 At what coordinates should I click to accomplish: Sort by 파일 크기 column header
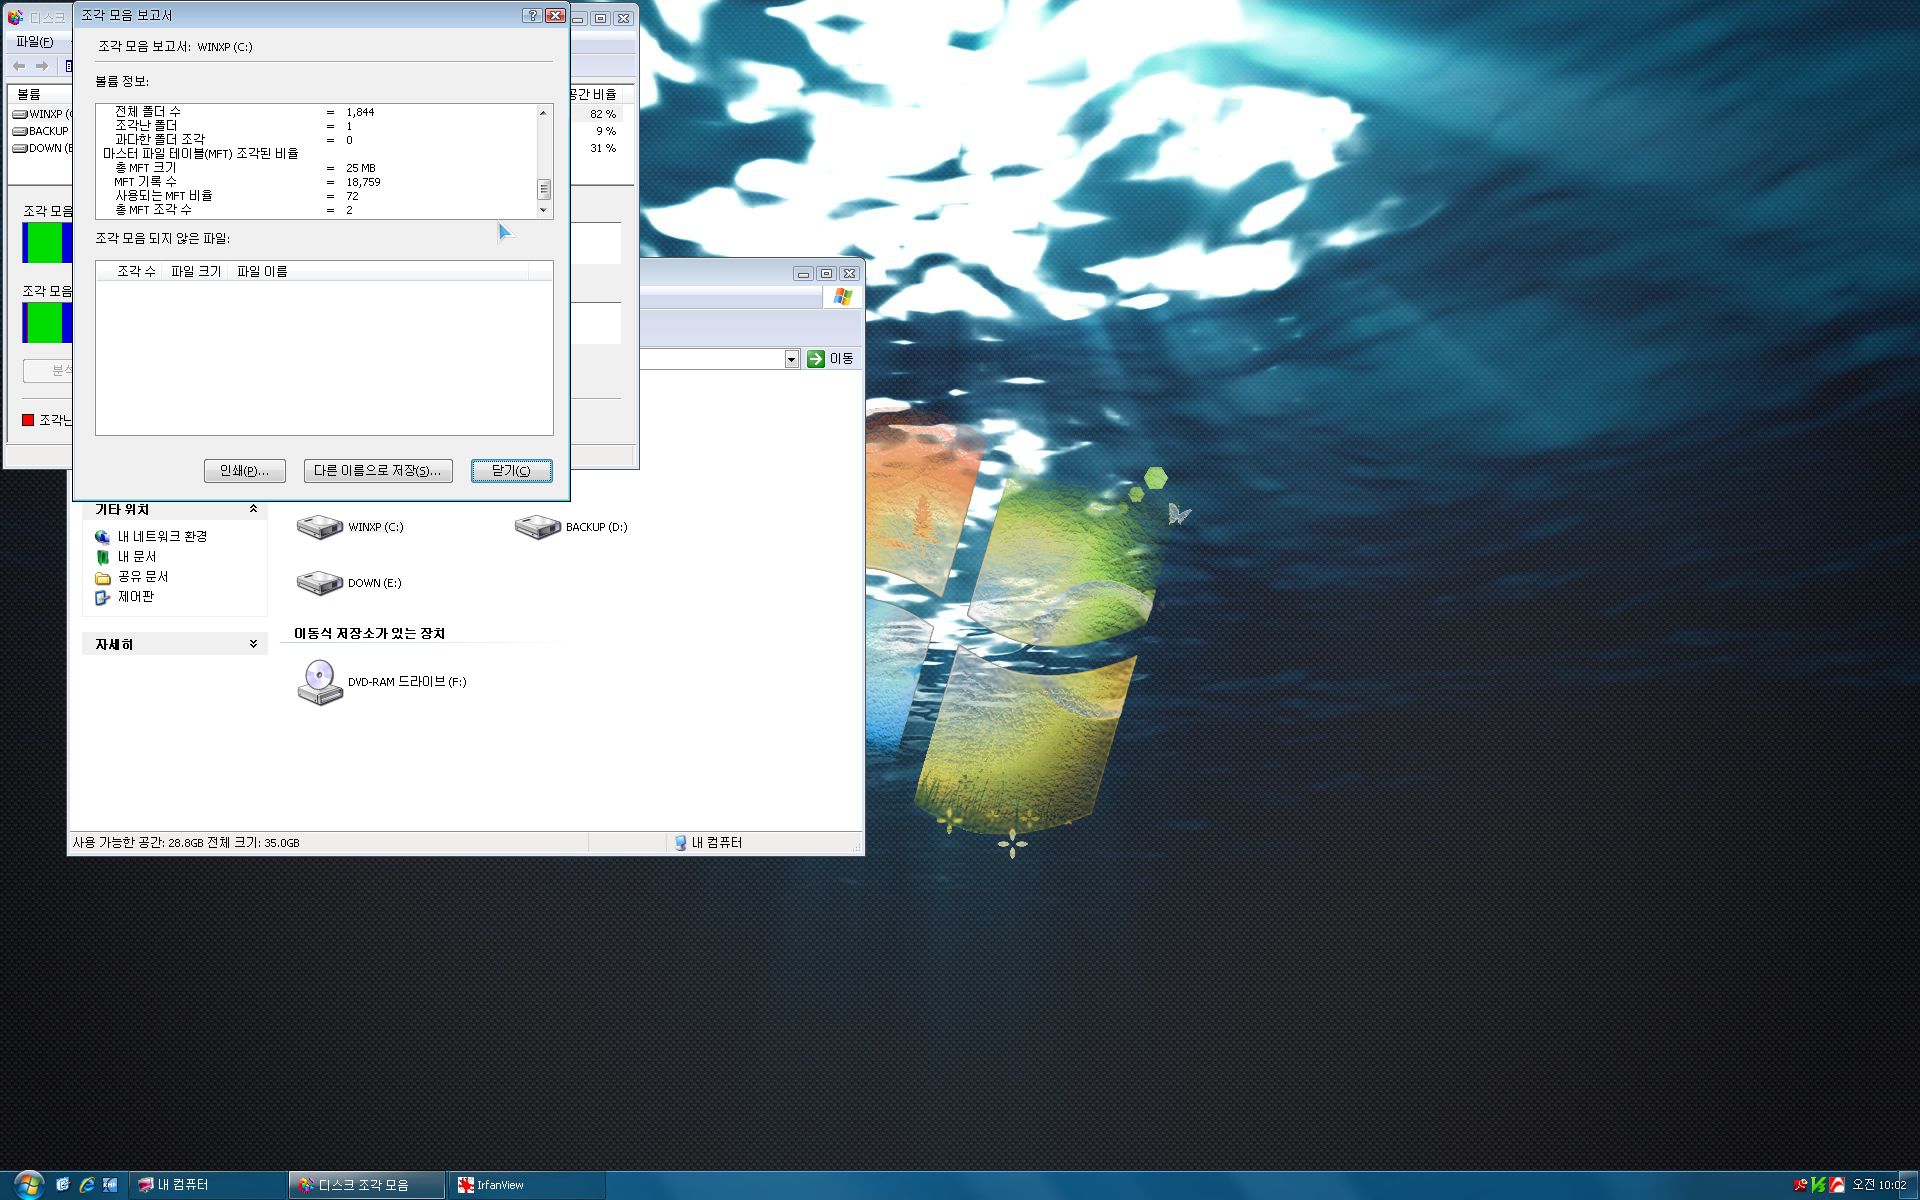tap(196, 271)
